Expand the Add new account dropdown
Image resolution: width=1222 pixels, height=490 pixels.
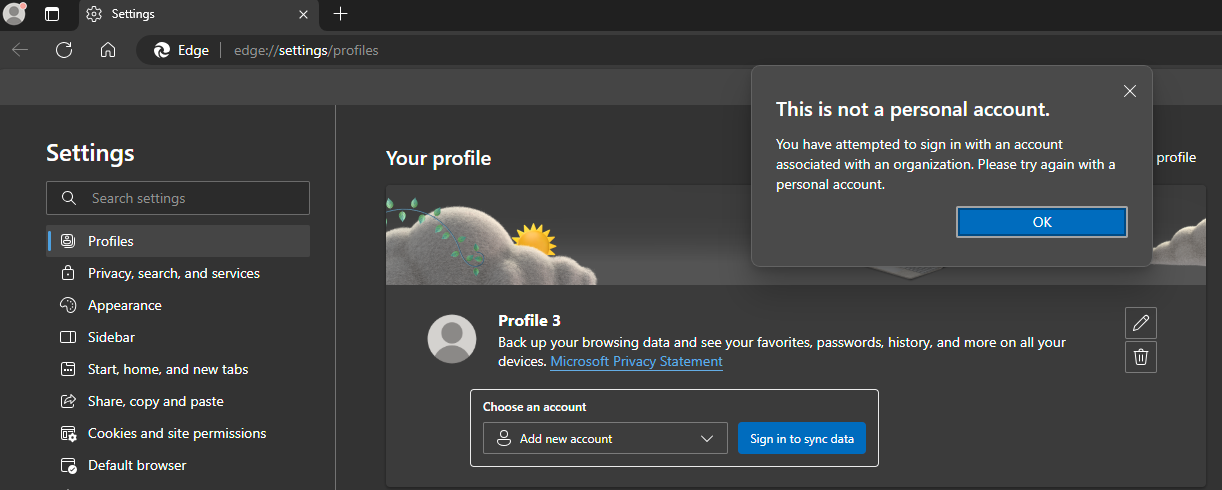(x=605, y=438)
